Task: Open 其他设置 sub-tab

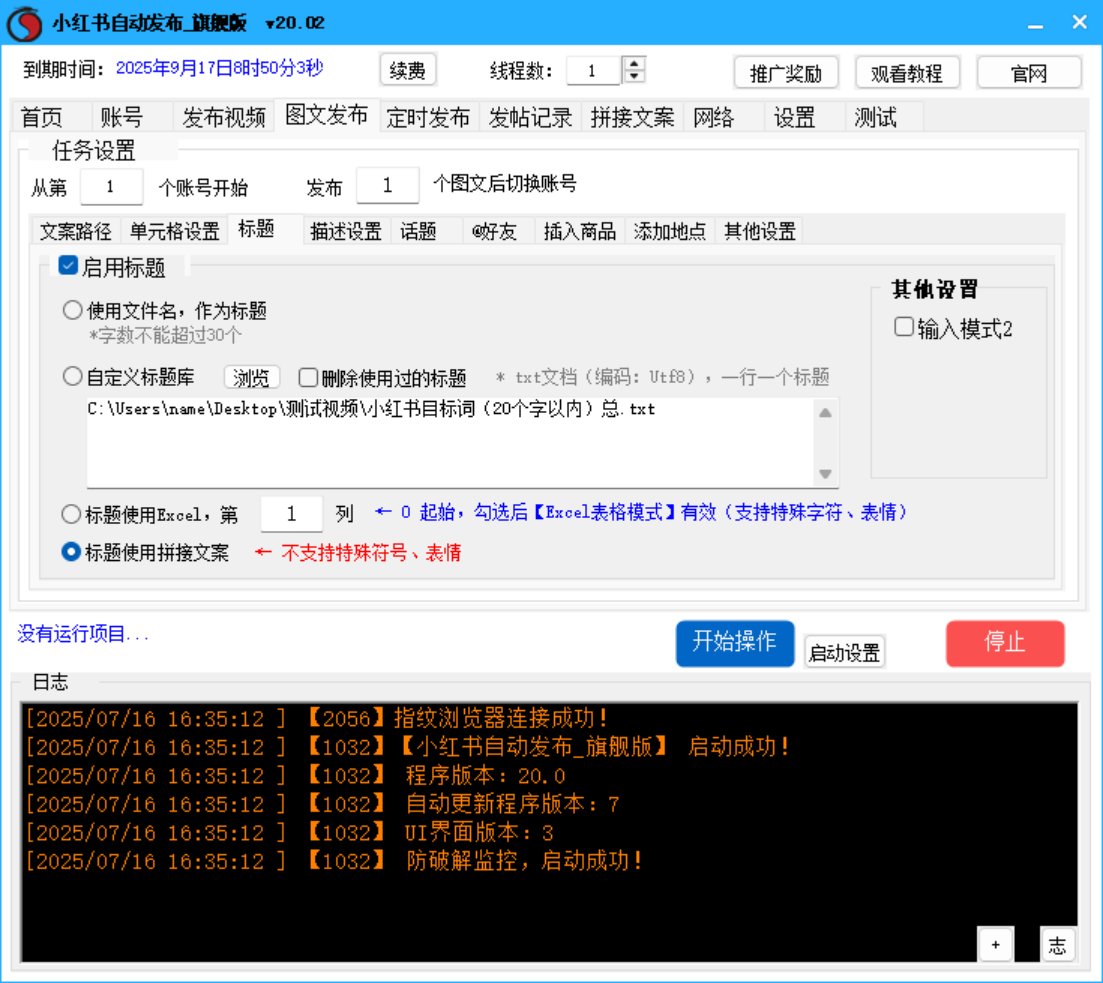Action: tap(760, 231)
